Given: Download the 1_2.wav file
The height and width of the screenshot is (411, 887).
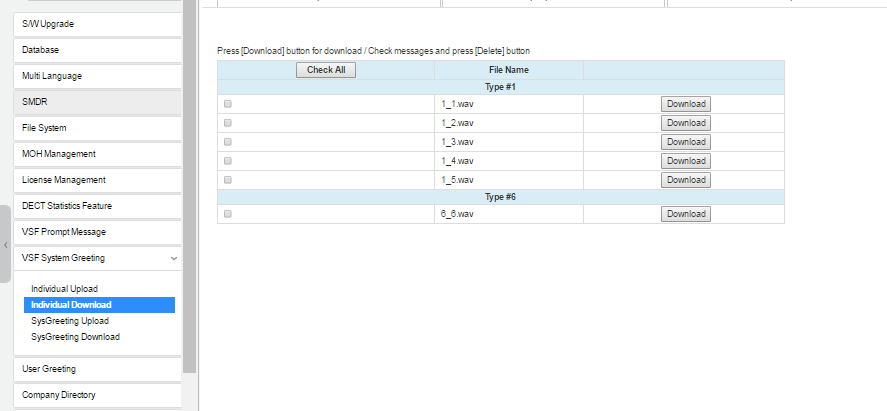Looking at the screenshot, I should [686, 123].
